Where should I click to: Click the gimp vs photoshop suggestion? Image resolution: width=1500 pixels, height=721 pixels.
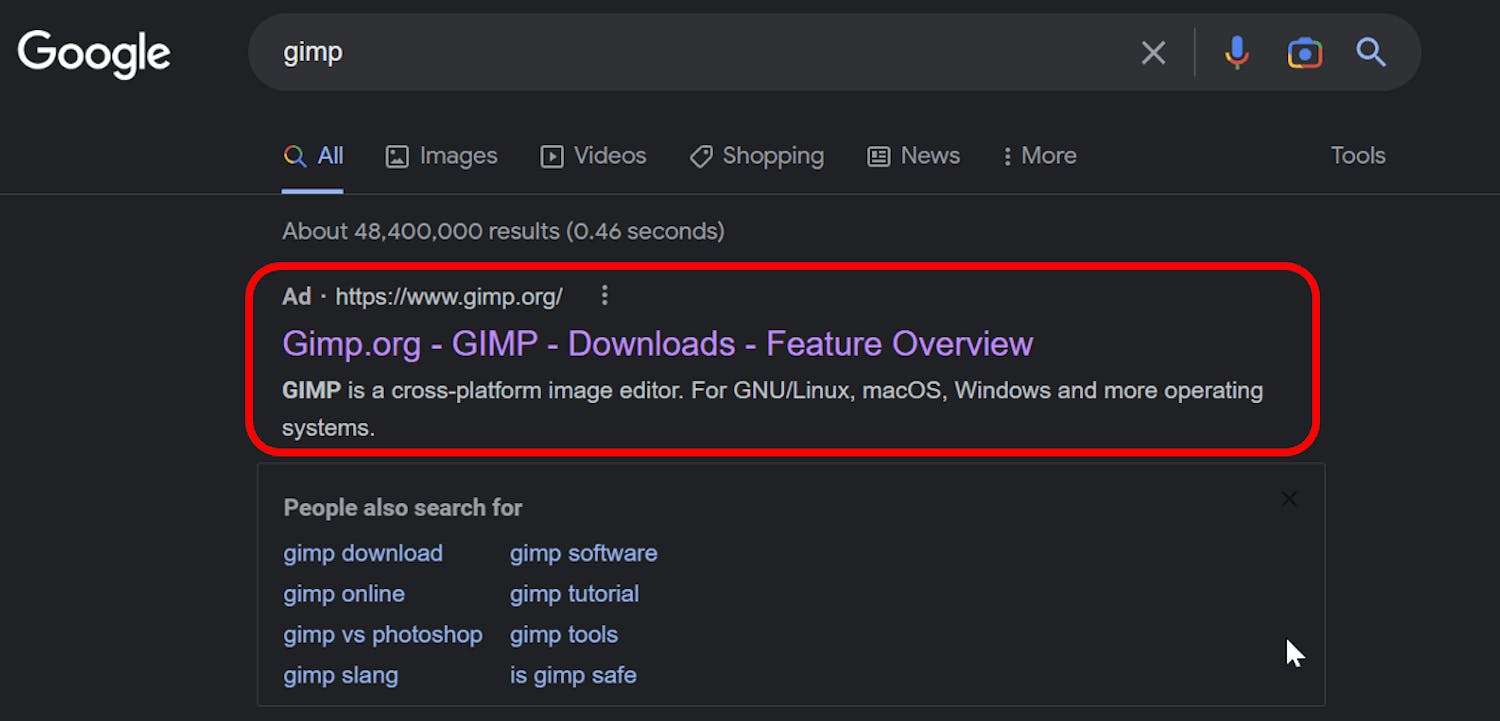(x=383, y=634)
